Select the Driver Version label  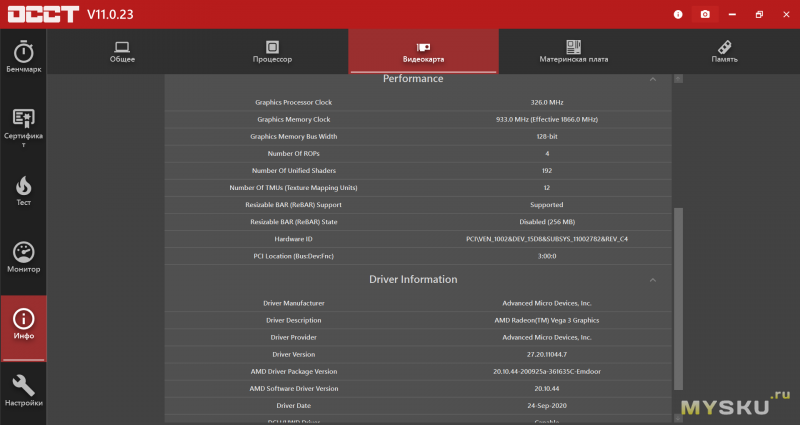(x=293, y=355)
